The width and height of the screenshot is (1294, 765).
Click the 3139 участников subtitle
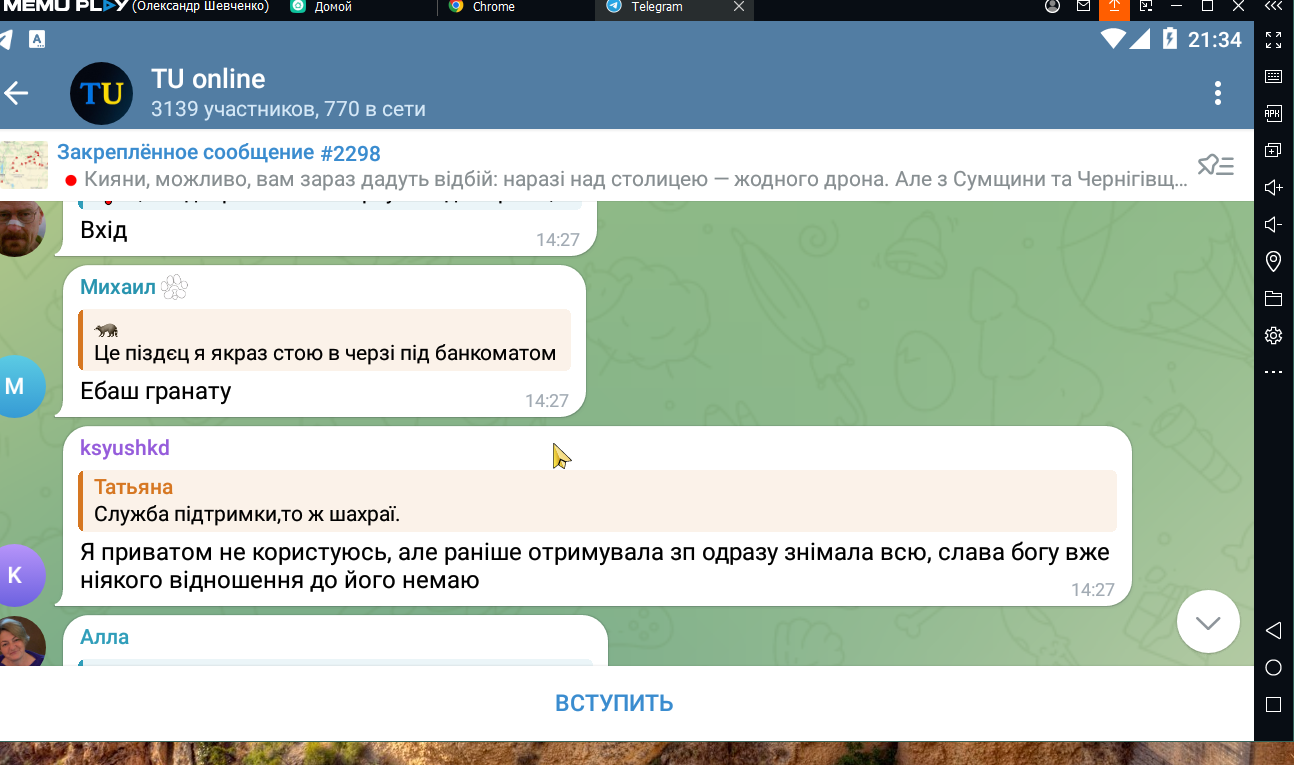[x=288, y=109]
